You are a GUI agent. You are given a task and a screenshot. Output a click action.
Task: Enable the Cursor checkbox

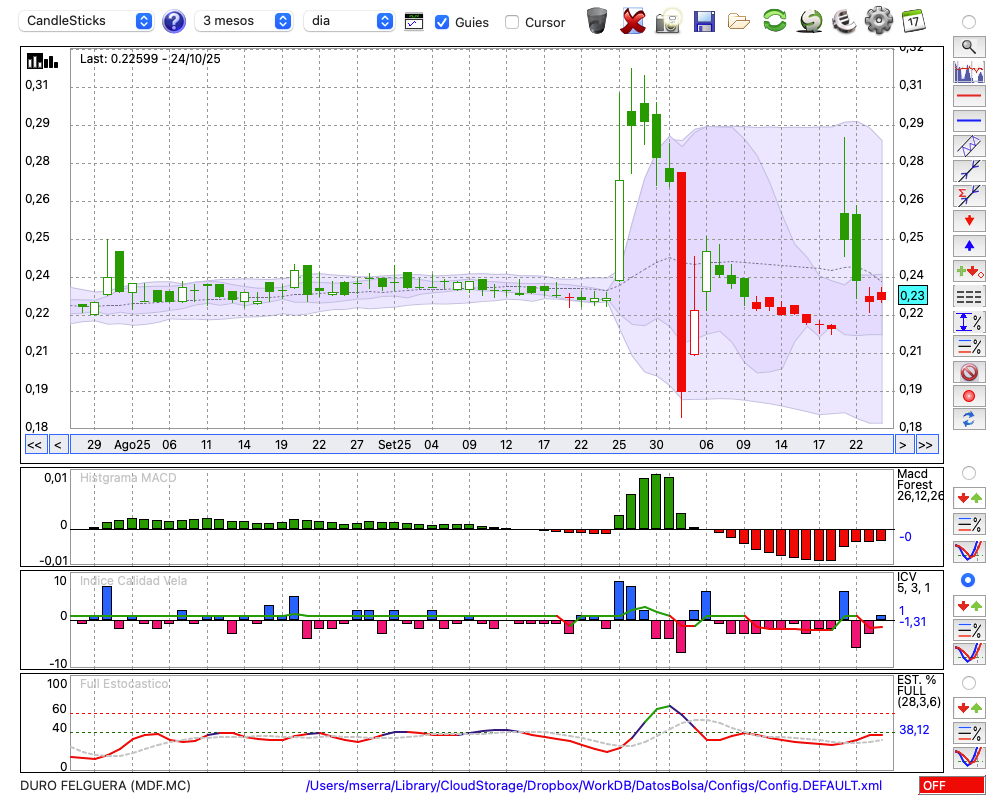tap(512, 22)
